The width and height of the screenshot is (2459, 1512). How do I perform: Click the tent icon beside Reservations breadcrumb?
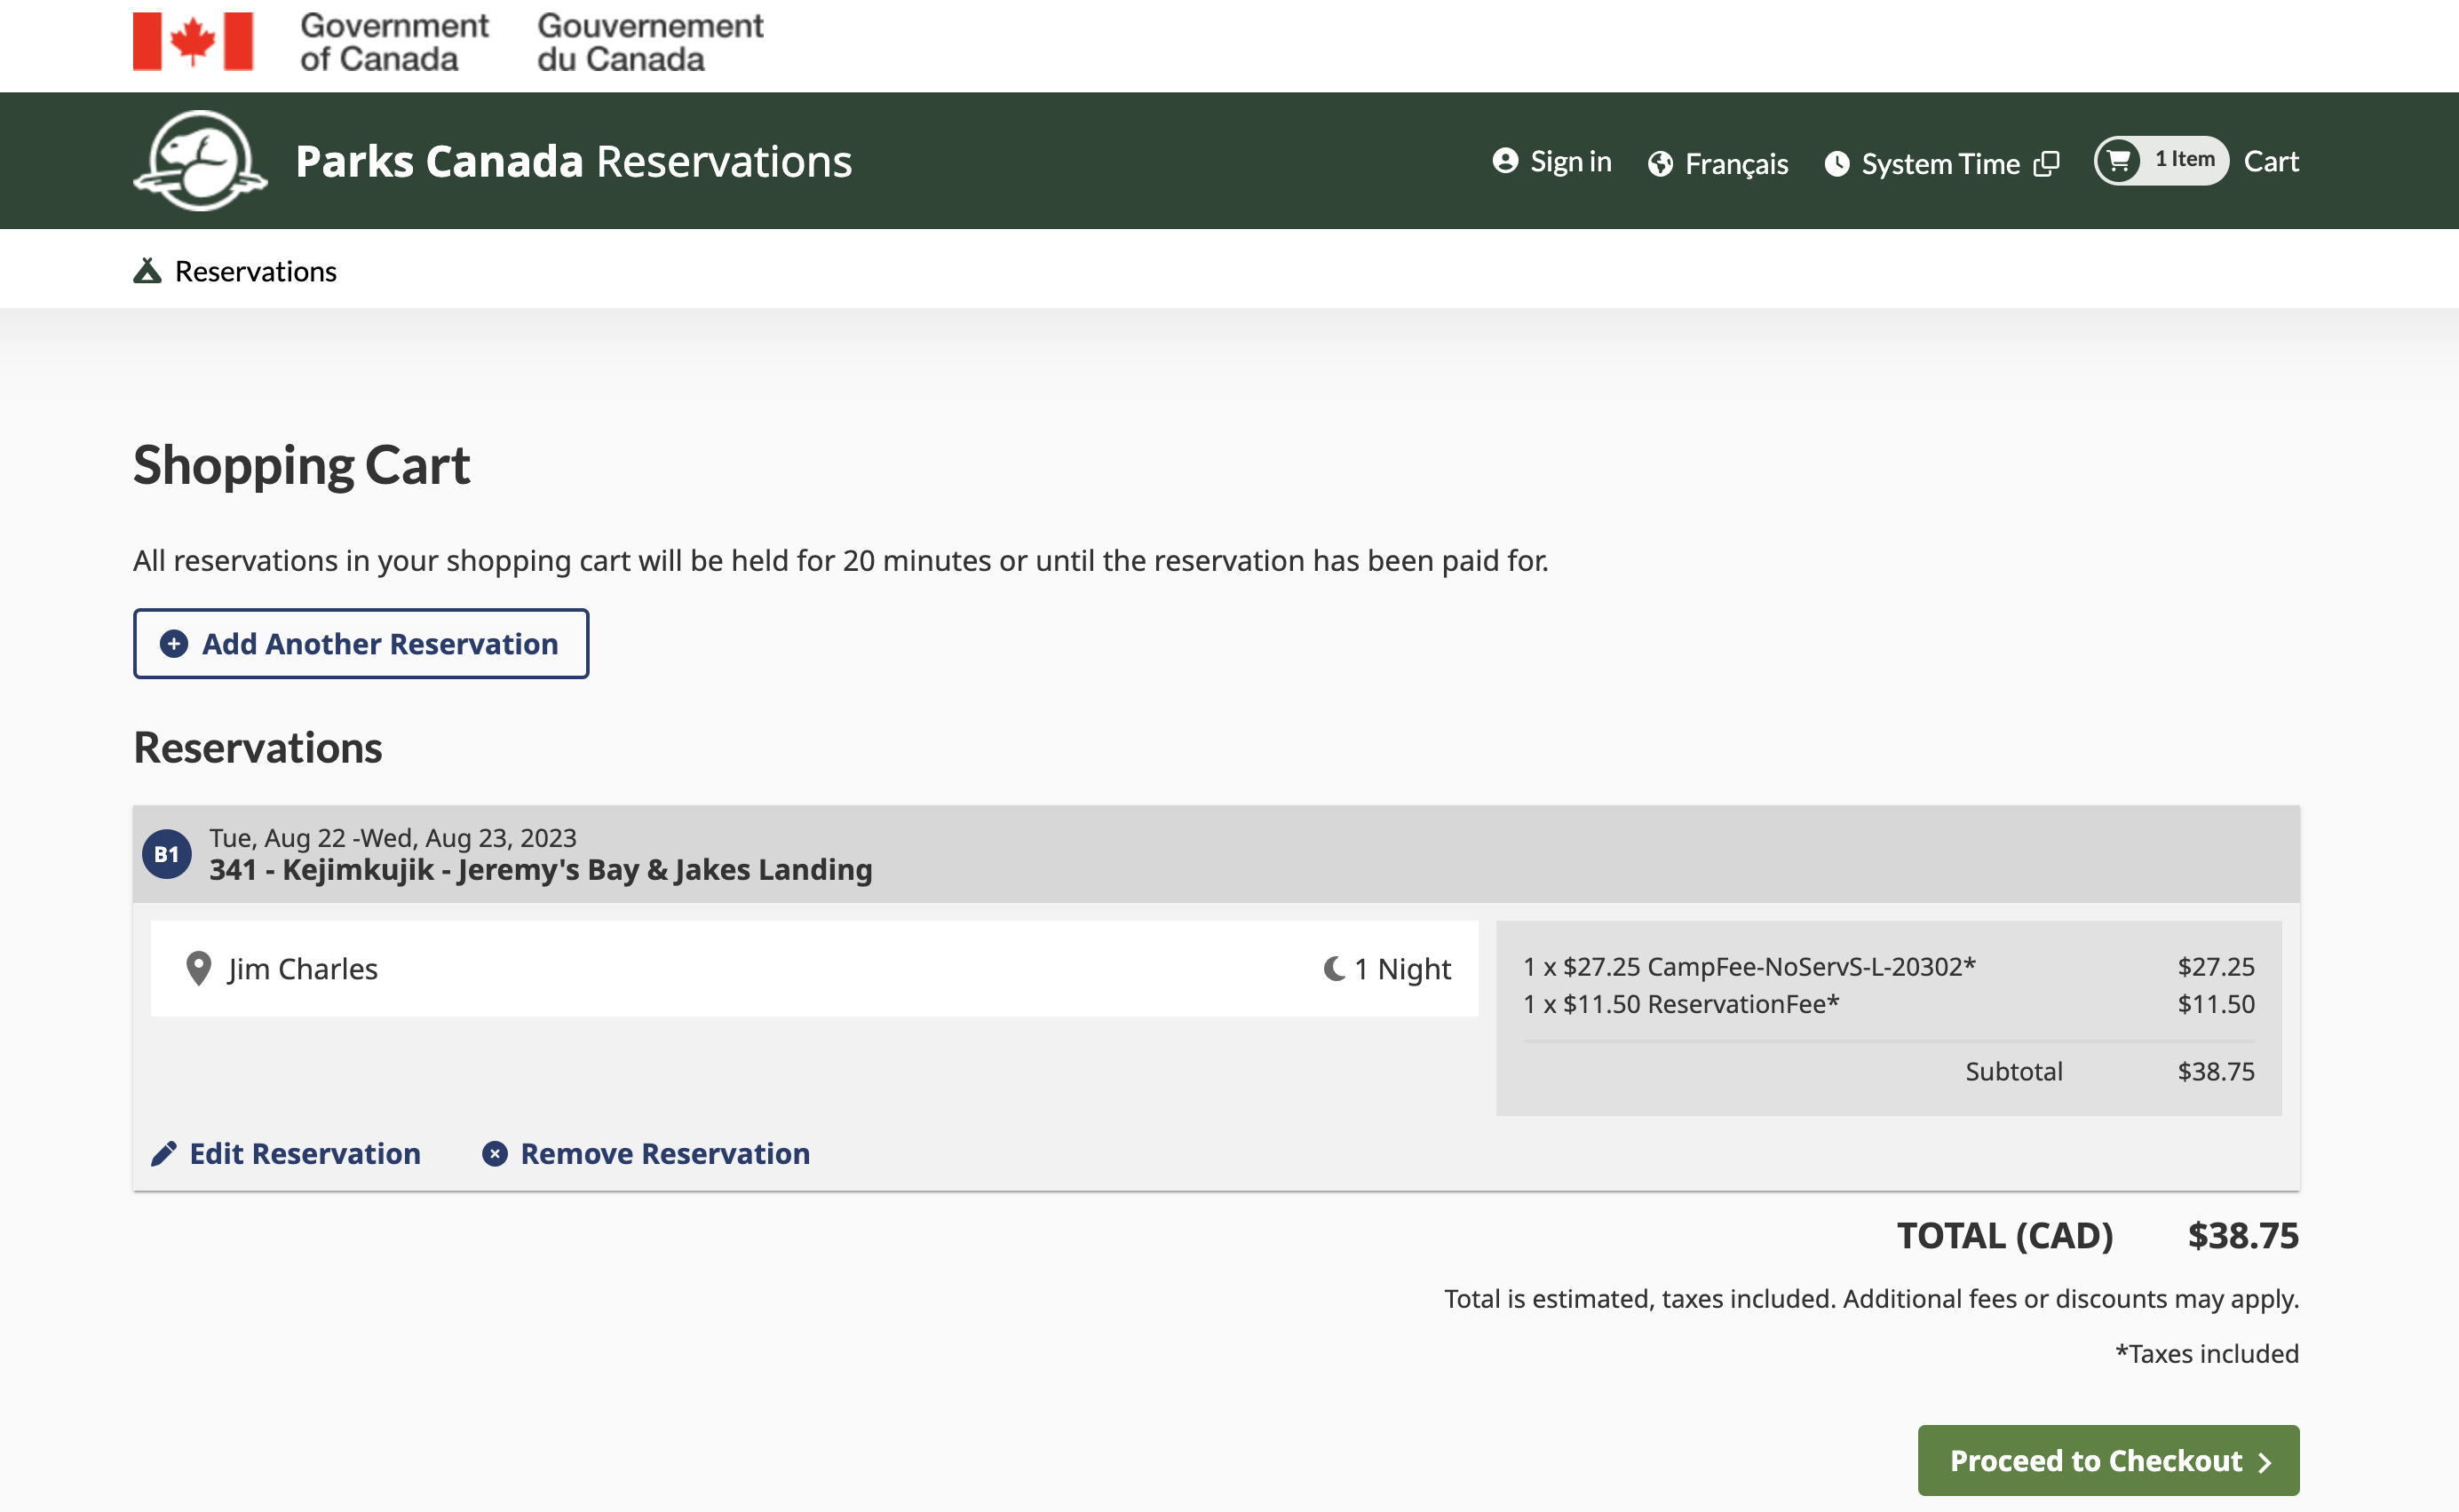[x=147, y=271]
